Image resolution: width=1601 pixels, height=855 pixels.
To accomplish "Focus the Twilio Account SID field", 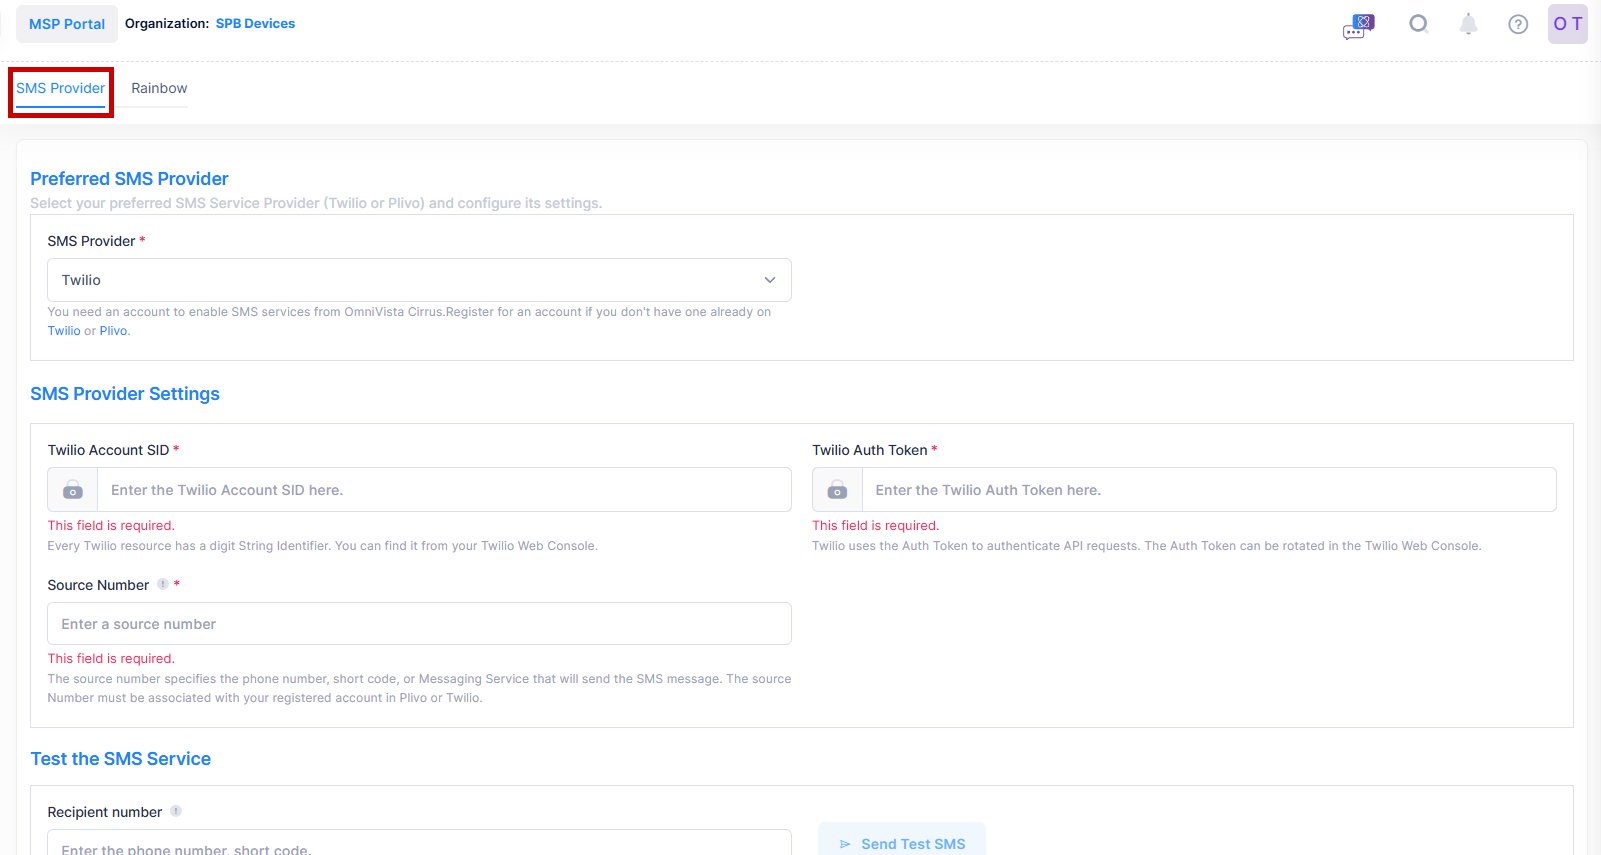I will pyautogui.click(x=443, y=490).
